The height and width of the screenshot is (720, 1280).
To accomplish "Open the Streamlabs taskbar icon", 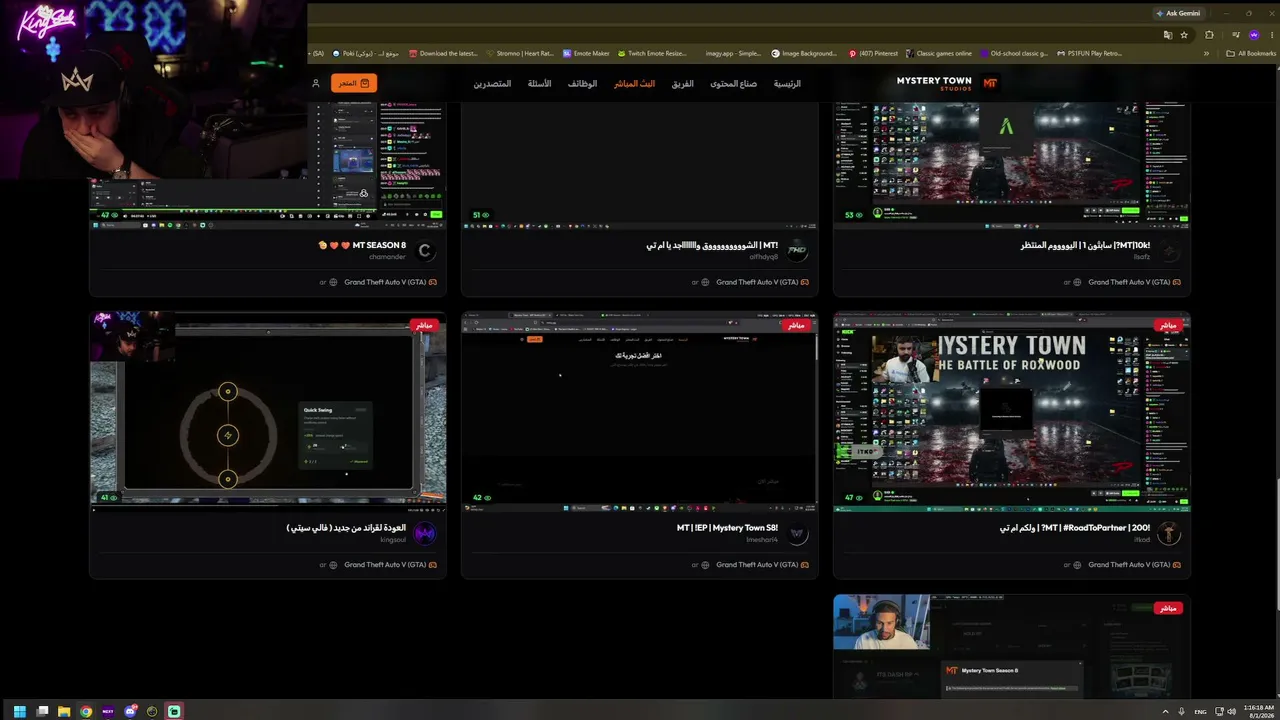I will point(174,711).
